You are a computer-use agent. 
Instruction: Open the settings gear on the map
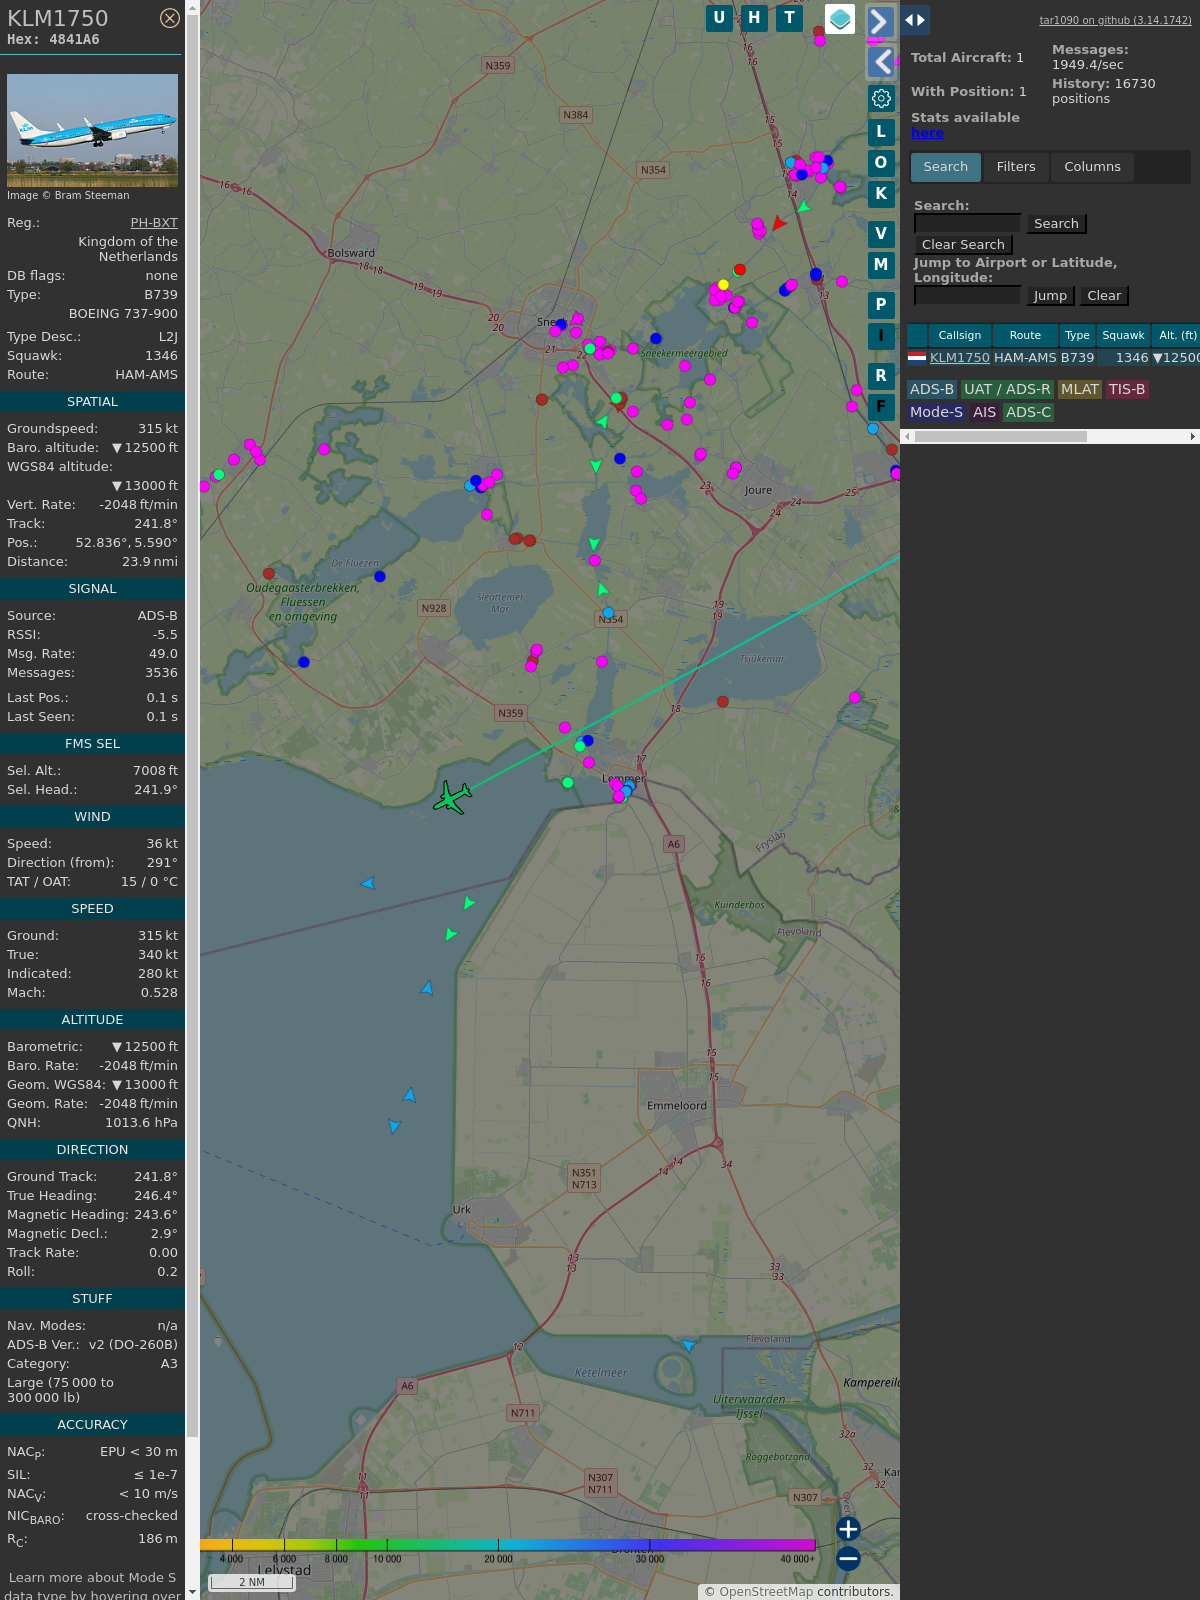[881, 98]
